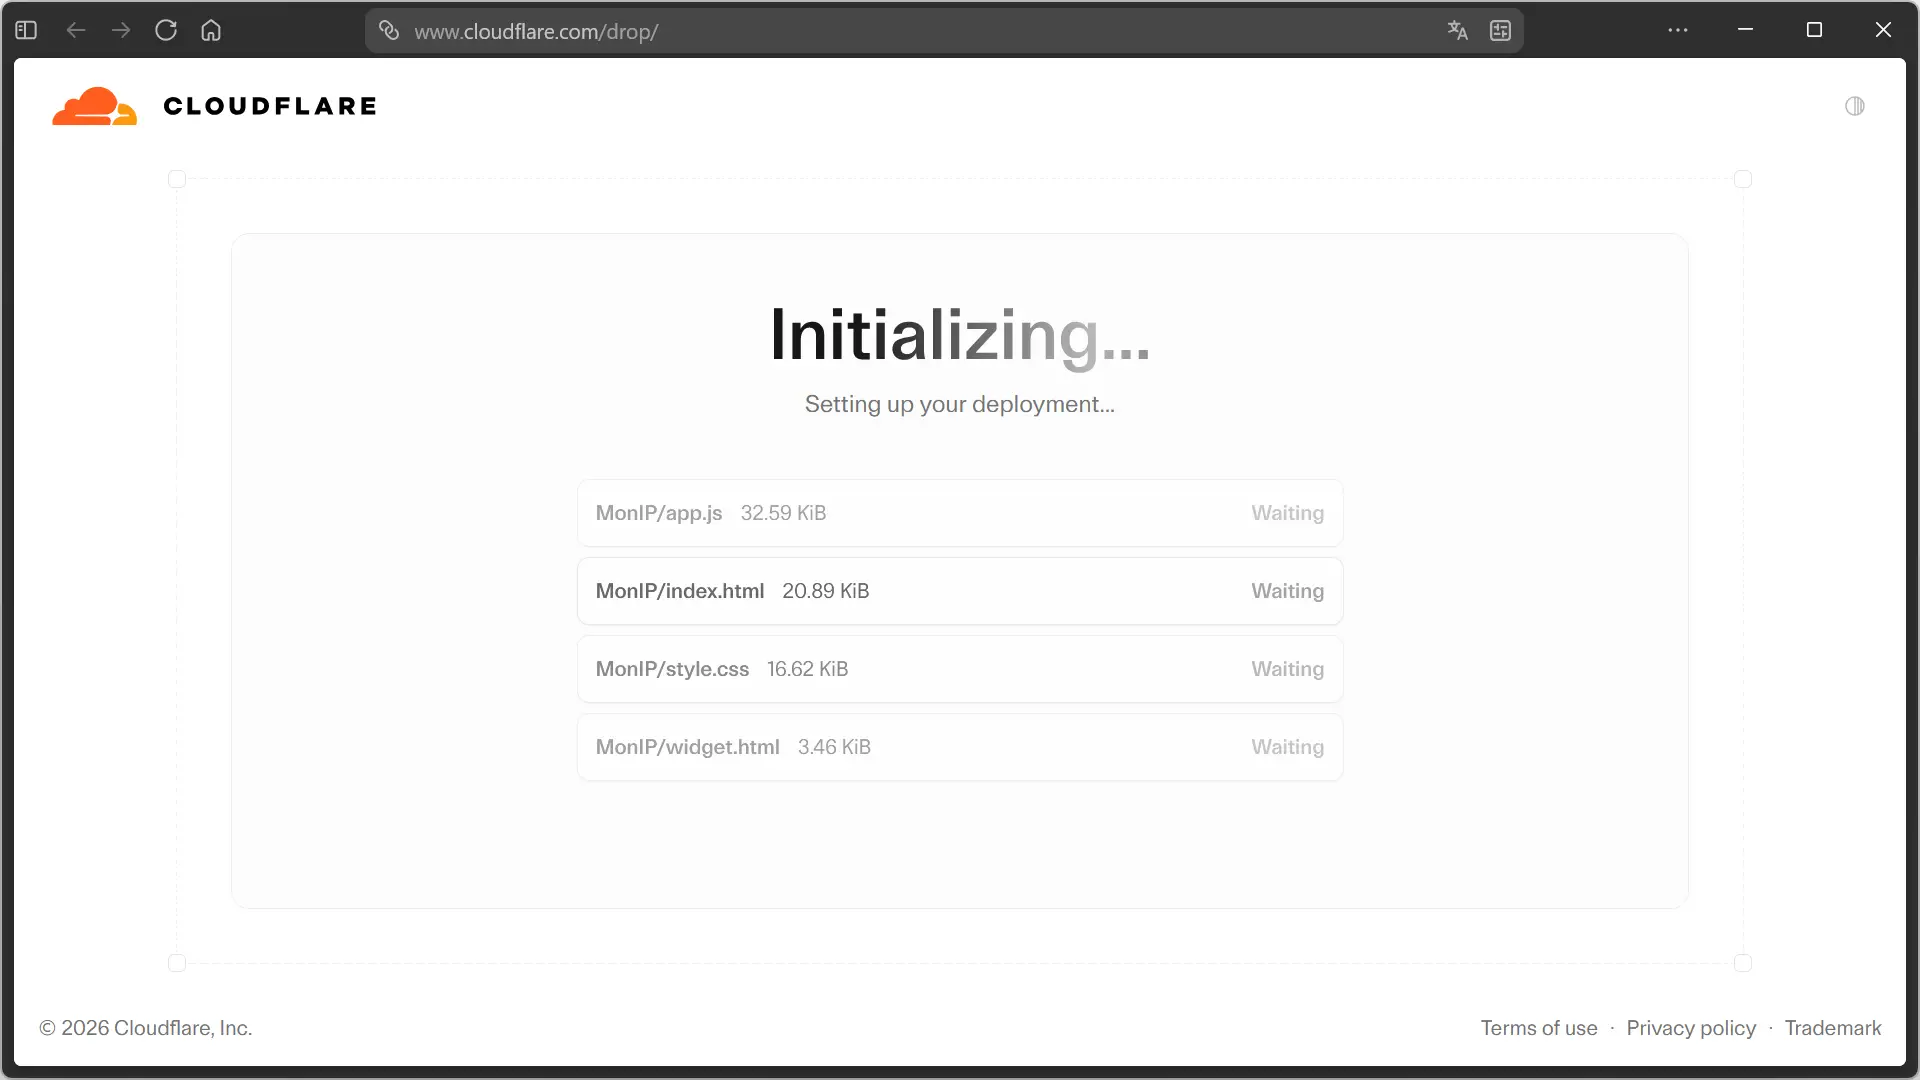Open the browser three-dots menu
The image size is (1920, 1080).
tap(1678, 30)
